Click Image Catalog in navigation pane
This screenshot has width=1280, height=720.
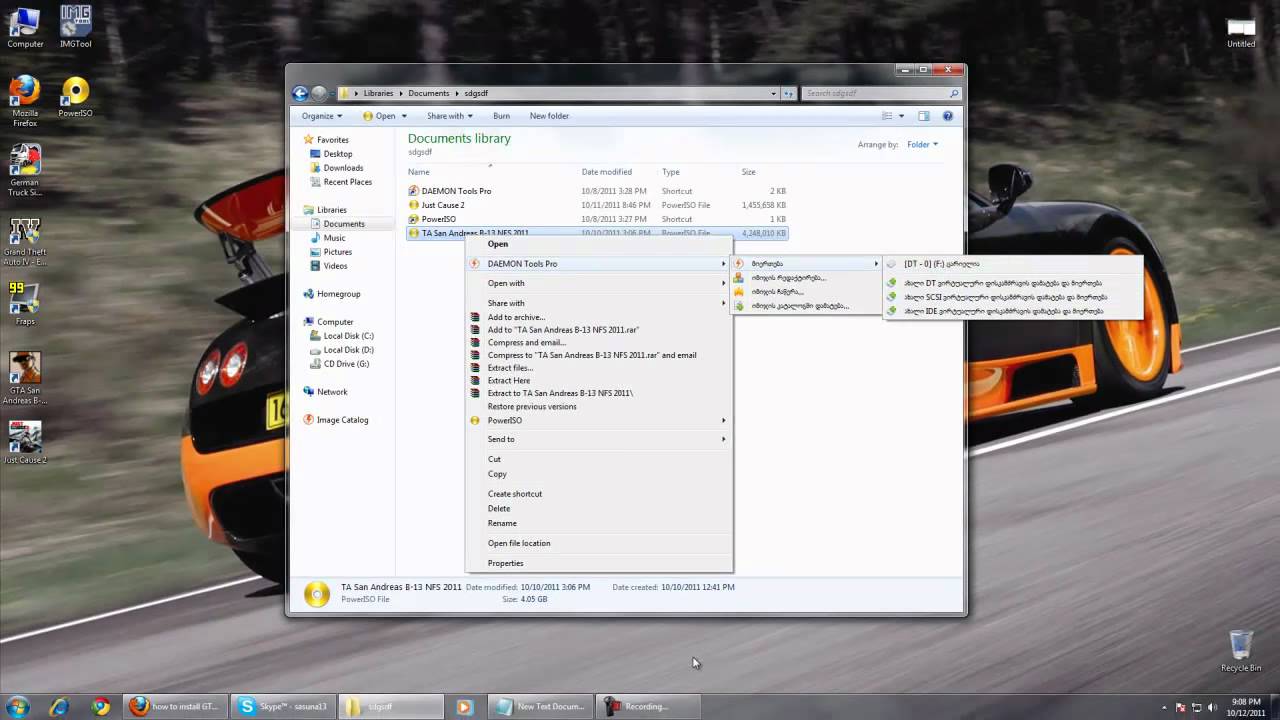pyautogui.click(x=342, y=420)
